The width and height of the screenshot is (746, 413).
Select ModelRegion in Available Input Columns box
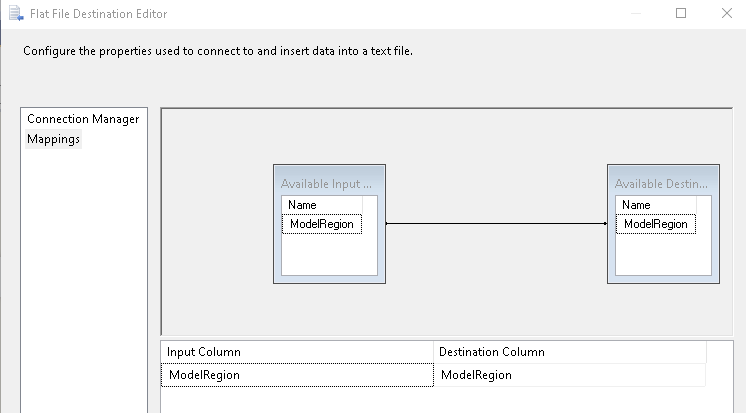321,225
